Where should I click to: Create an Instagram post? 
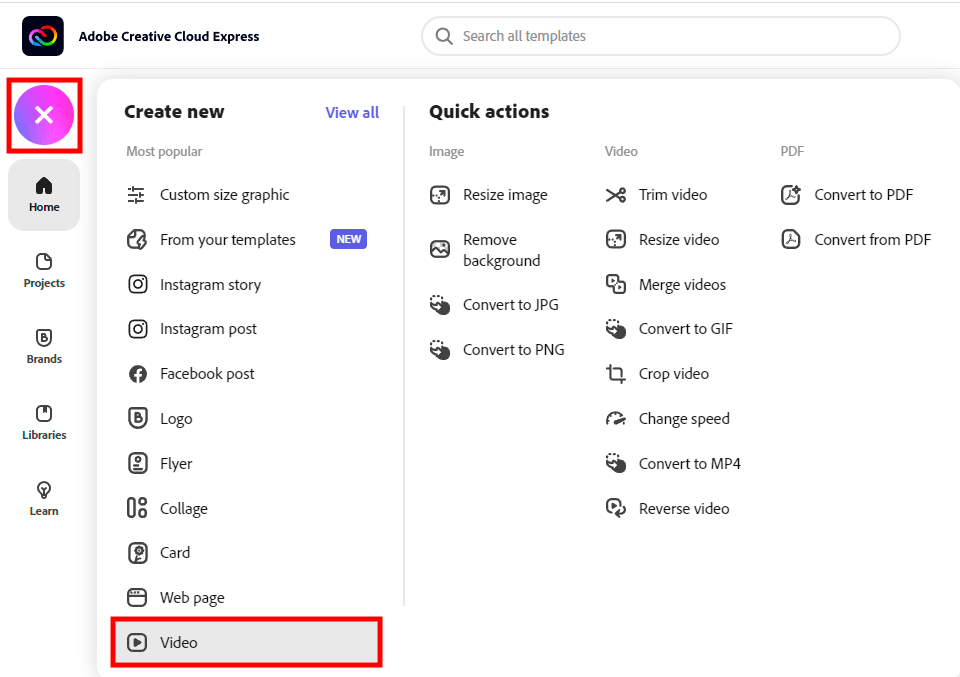[208, 329]
